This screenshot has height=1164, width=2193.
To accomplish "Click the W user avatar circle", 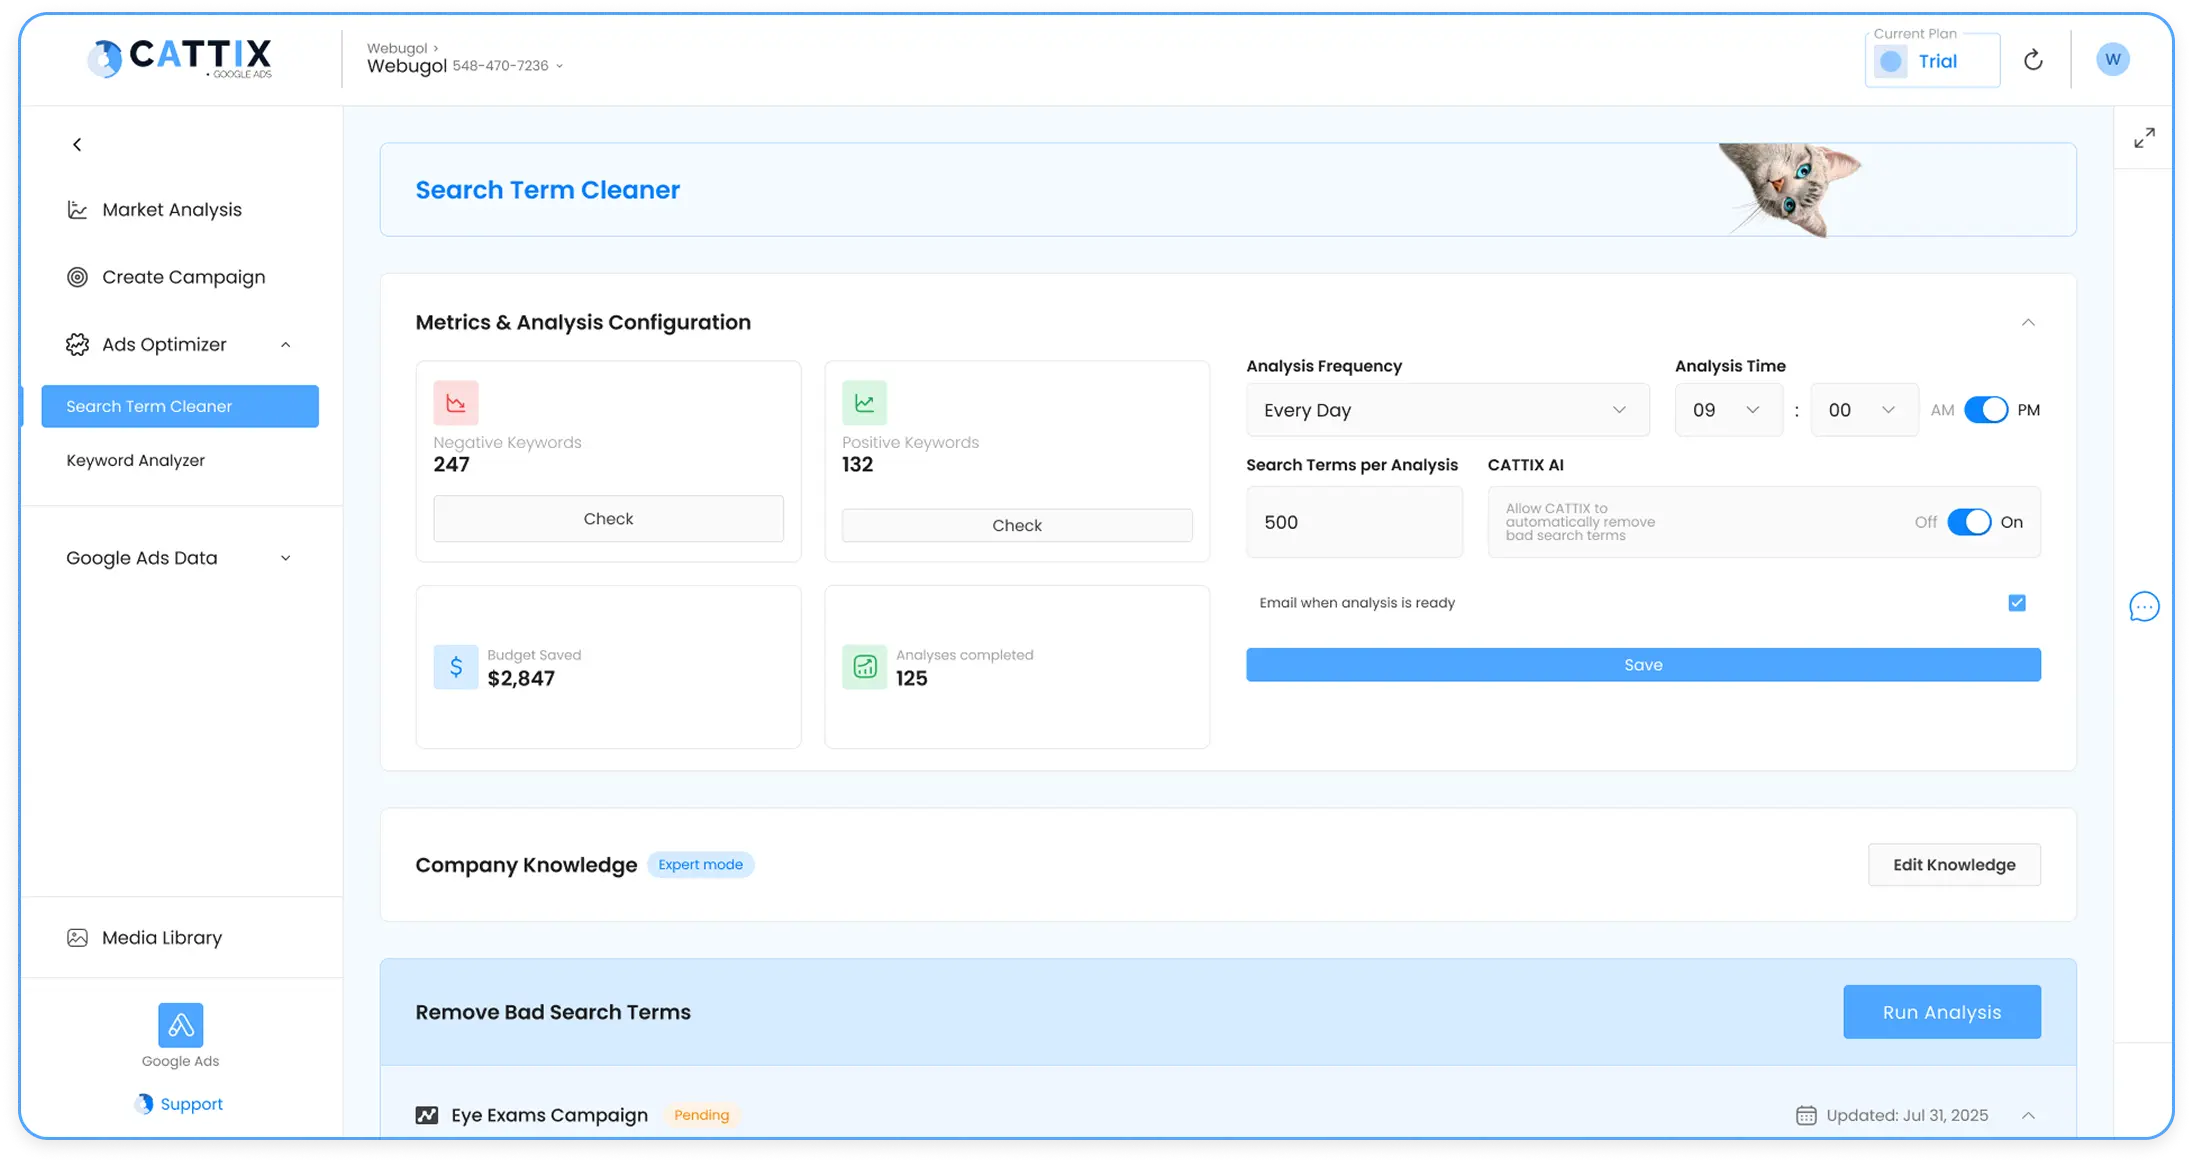I will [2112, 58].
